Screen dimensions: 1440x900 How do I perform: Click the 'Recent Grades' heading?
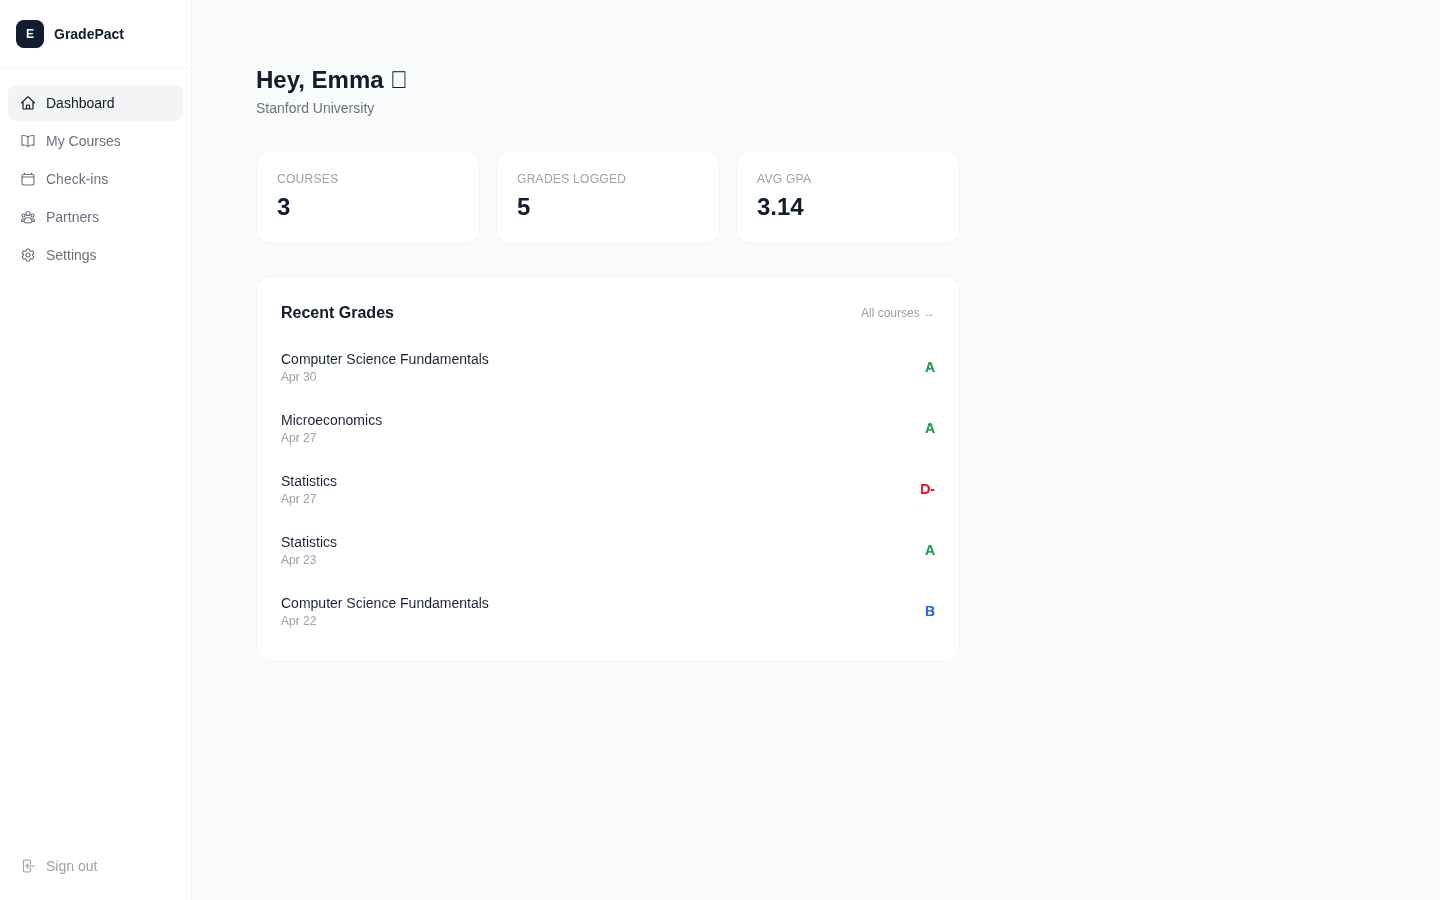tap(337, 313)
